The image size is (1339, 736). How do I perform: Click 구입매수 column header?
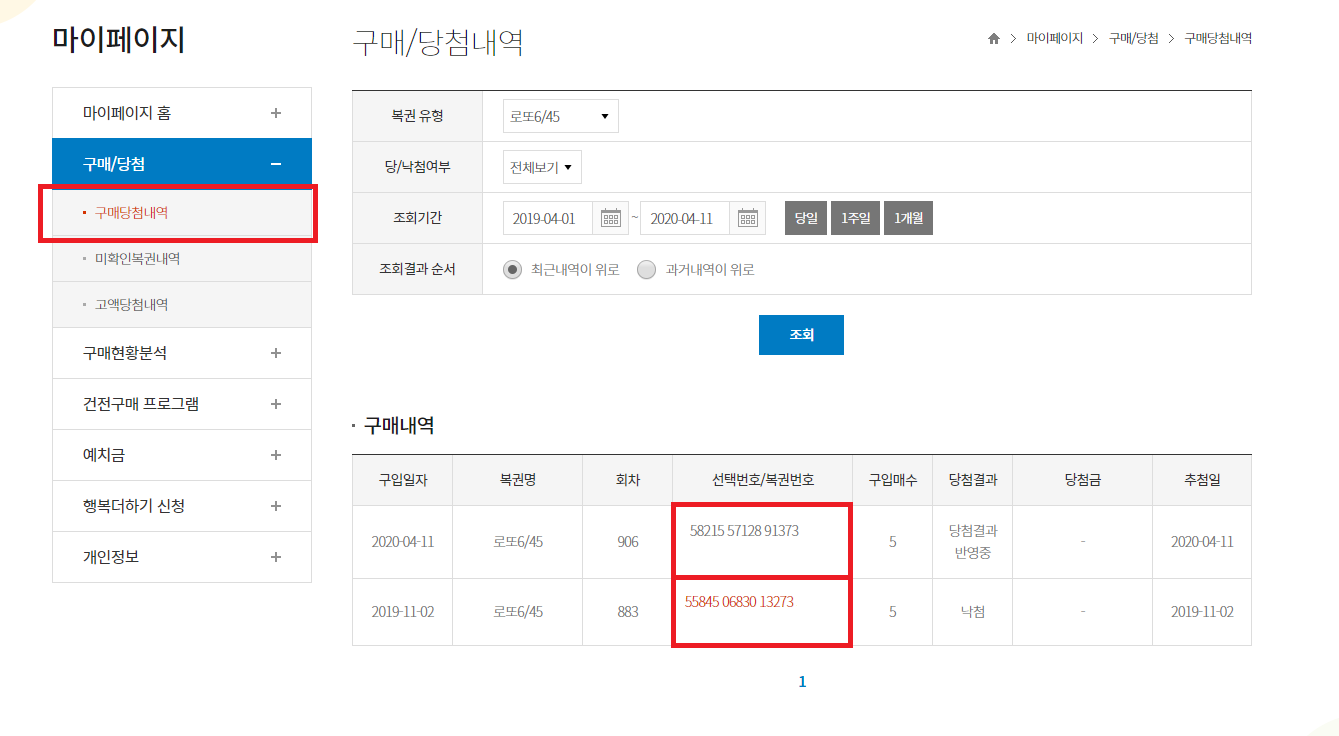point(892,480)
